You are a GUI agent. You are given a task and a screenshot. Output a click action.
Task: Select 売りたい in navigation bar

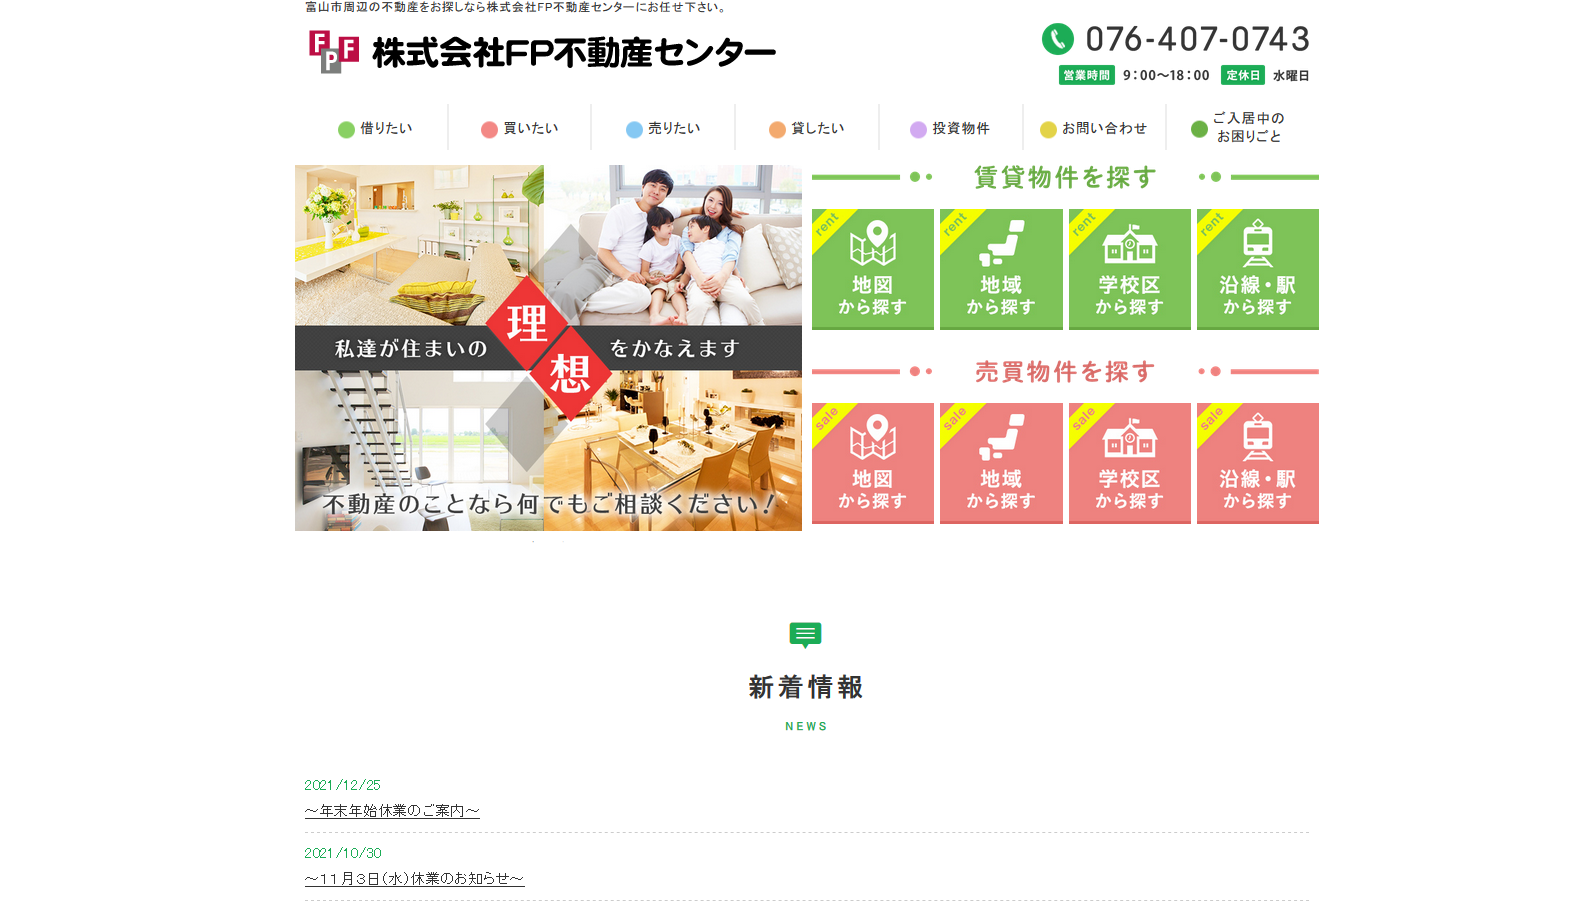663,128
